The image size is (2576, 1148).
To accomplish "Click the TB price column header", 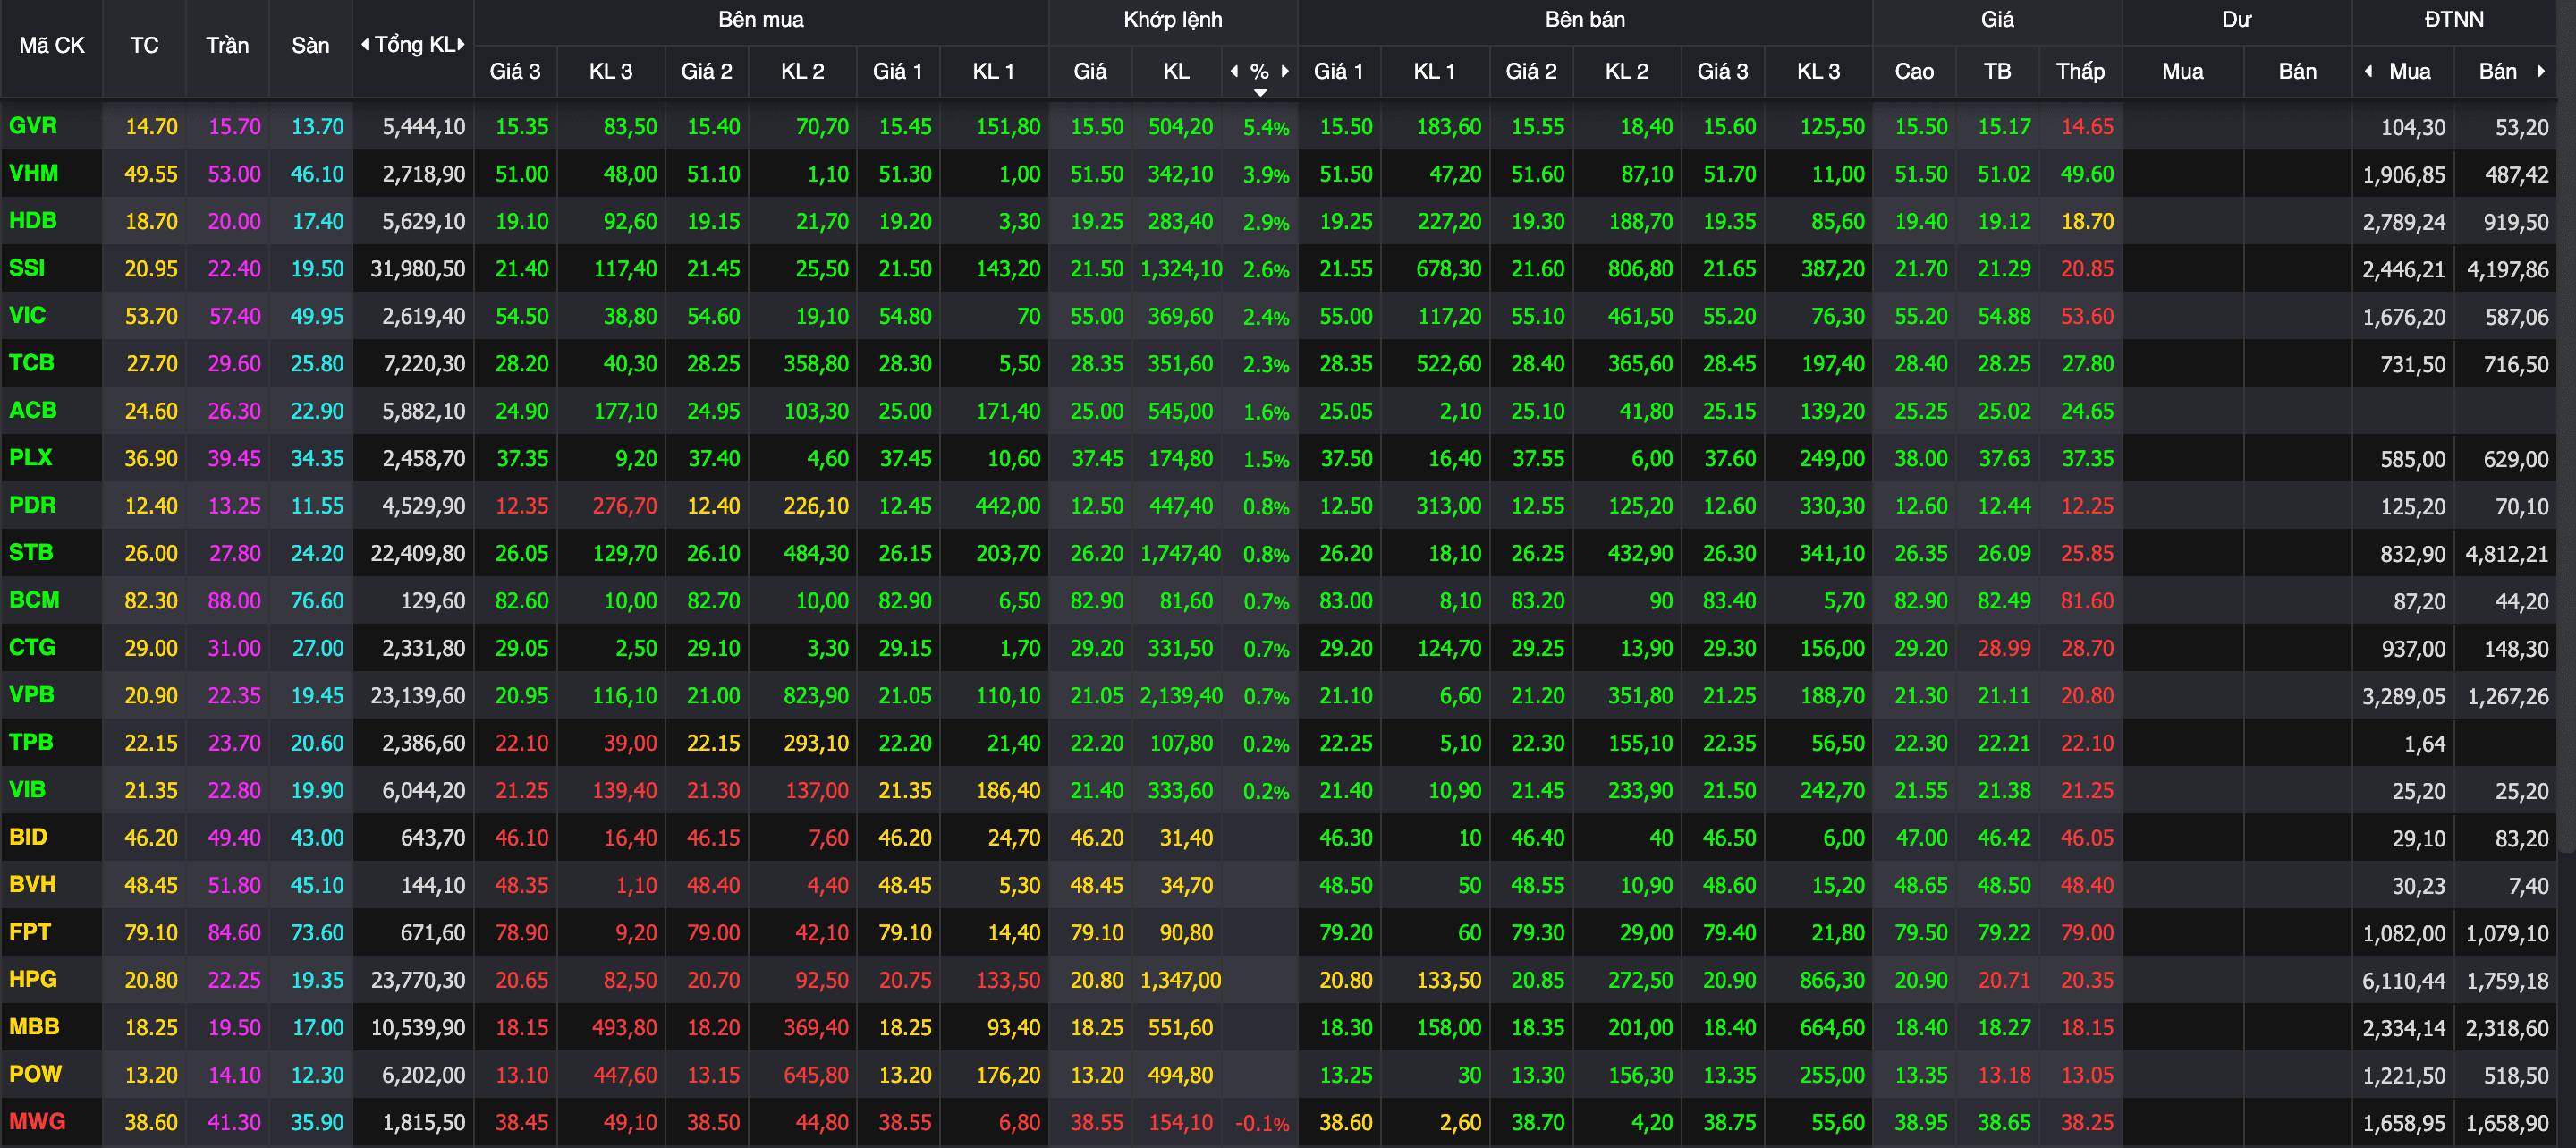I will (1997, 71).
